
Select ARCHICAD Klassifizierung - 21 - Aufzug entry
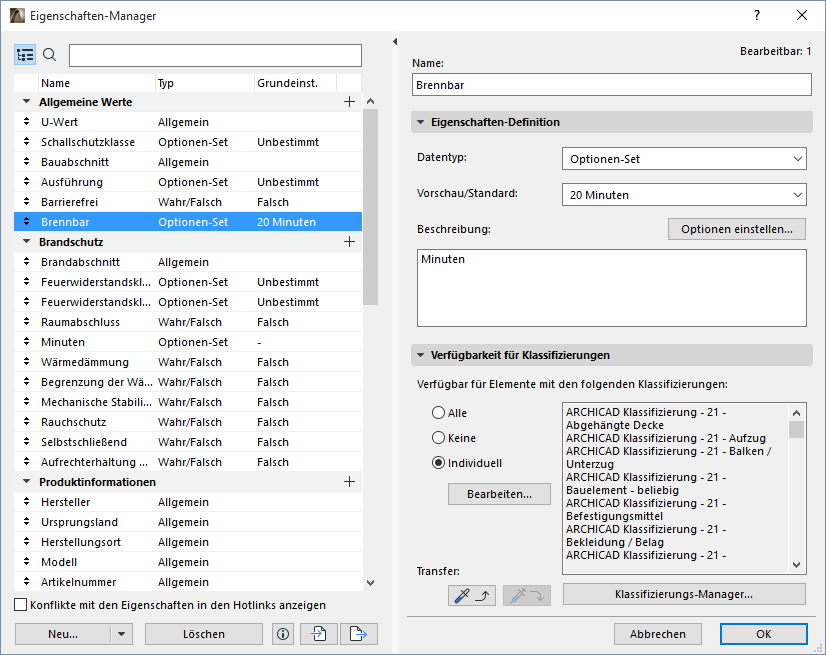tap(666, 438)
